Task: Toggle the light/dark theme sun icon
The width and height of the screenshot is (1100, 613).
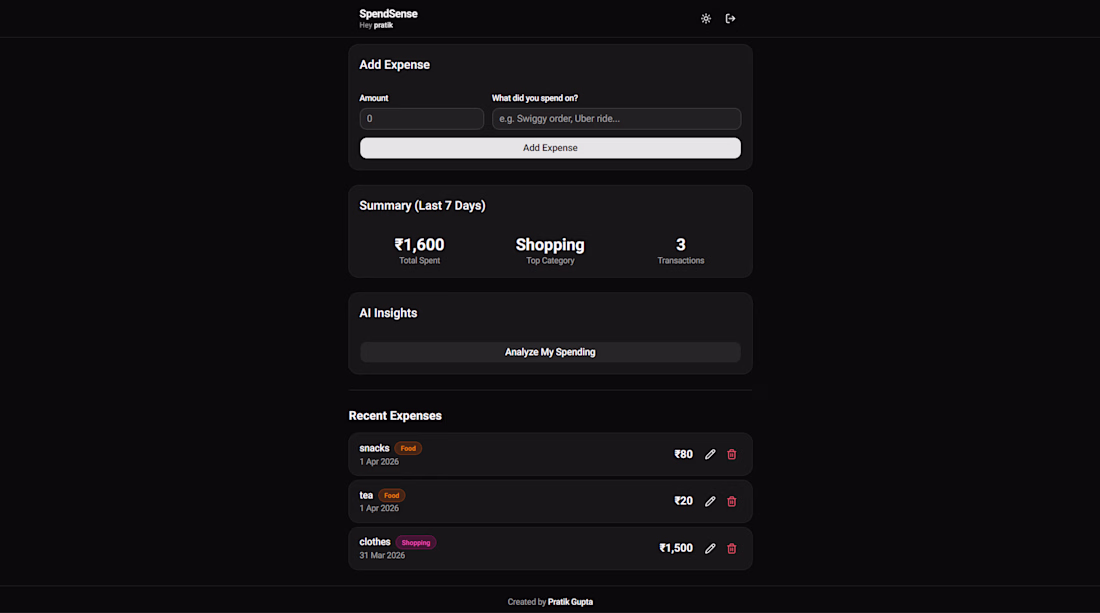Action: pos(706,19)
